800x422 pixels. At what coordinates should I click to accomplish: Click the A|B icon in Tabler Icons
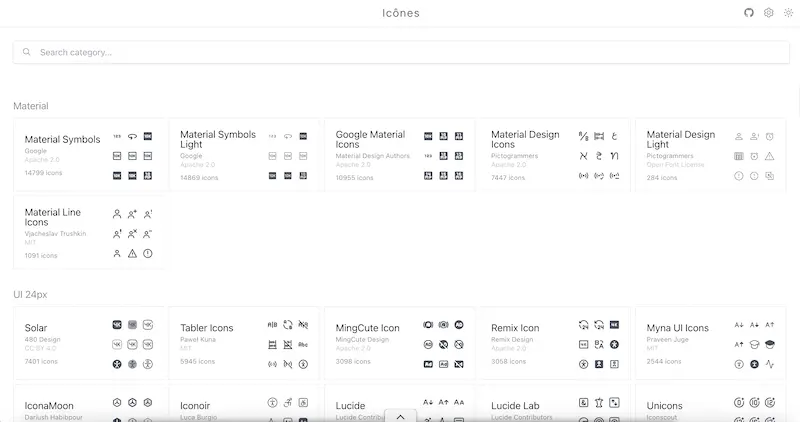coord(272,325)
